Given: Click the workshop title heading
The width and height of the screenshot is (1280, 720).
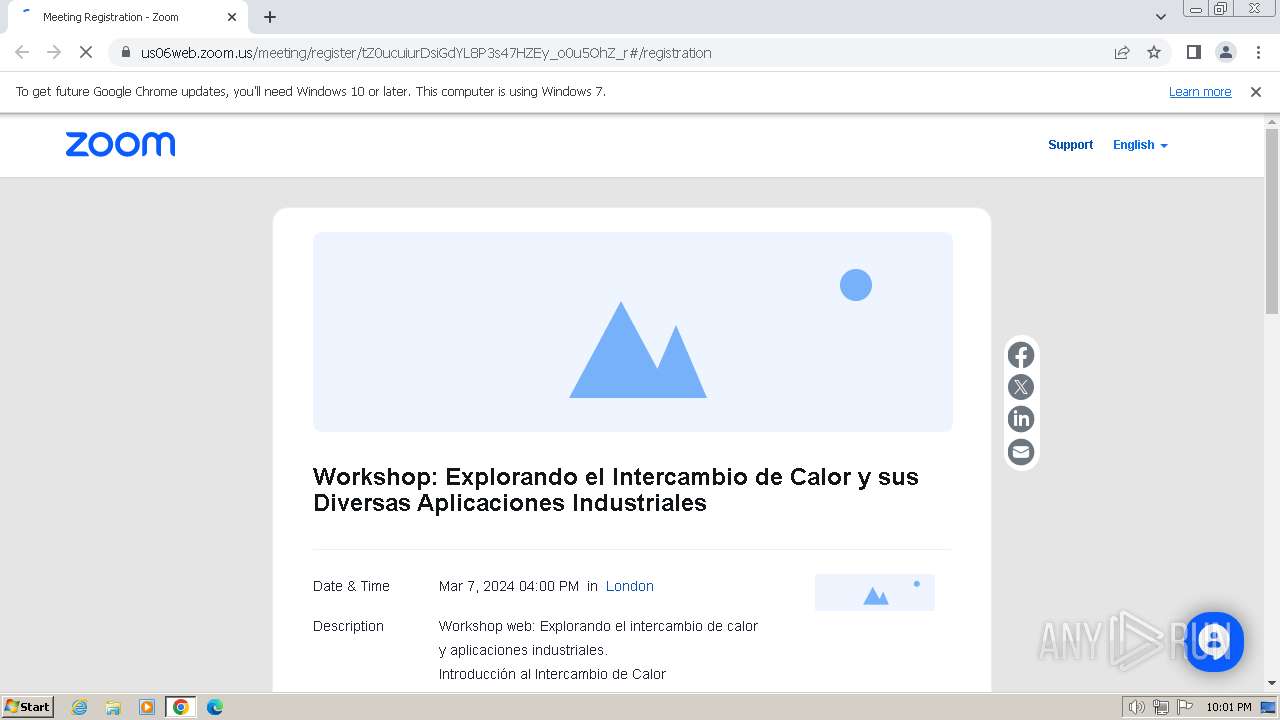Looking at the screenshot, I should (x=616, y=490).
